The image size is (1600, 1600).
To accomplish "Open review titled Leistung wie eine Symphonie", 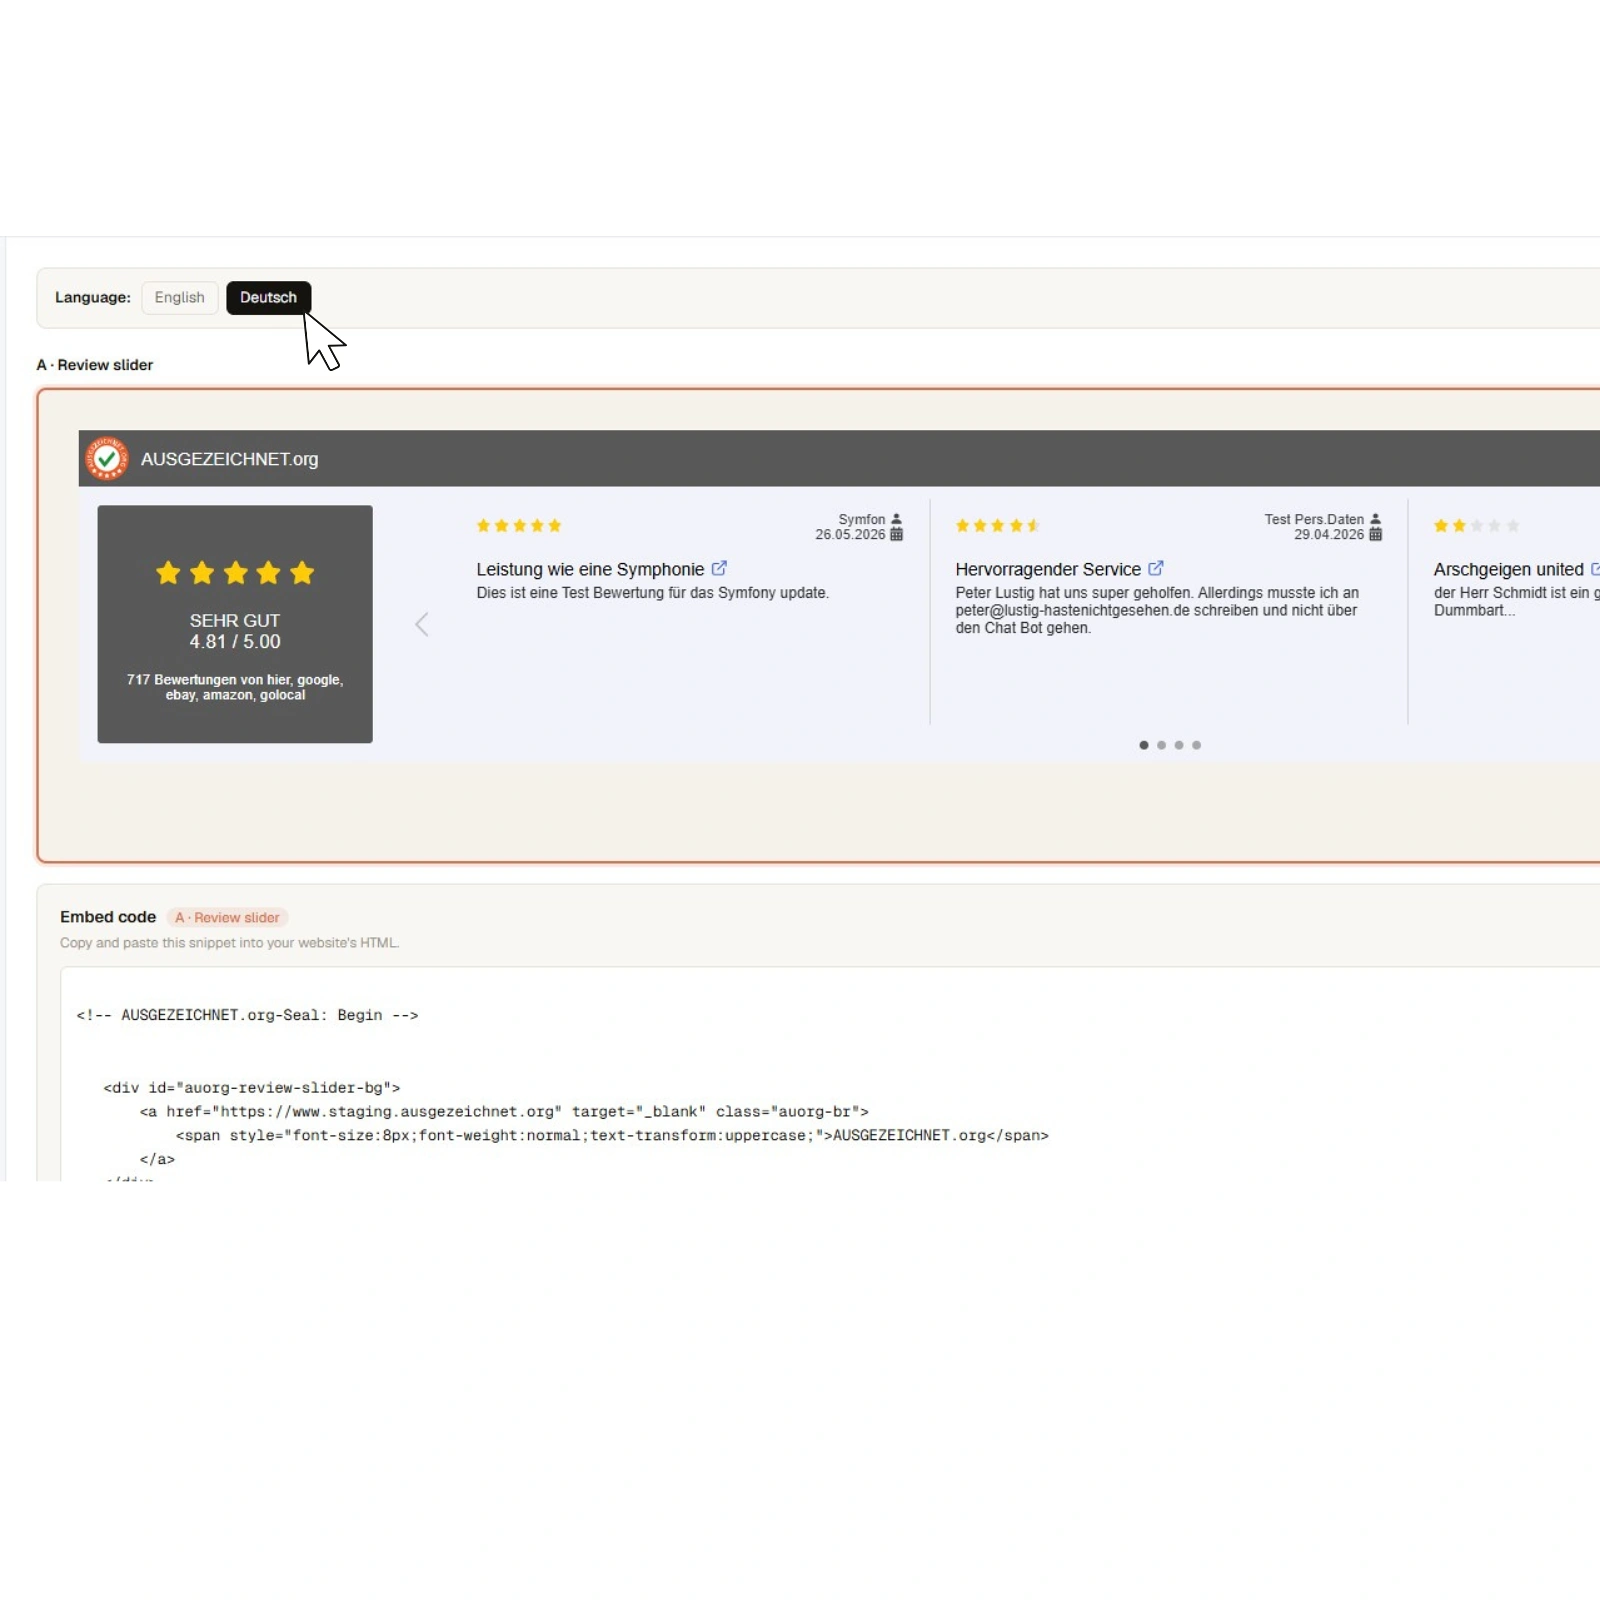I will (x=590, y=569).
